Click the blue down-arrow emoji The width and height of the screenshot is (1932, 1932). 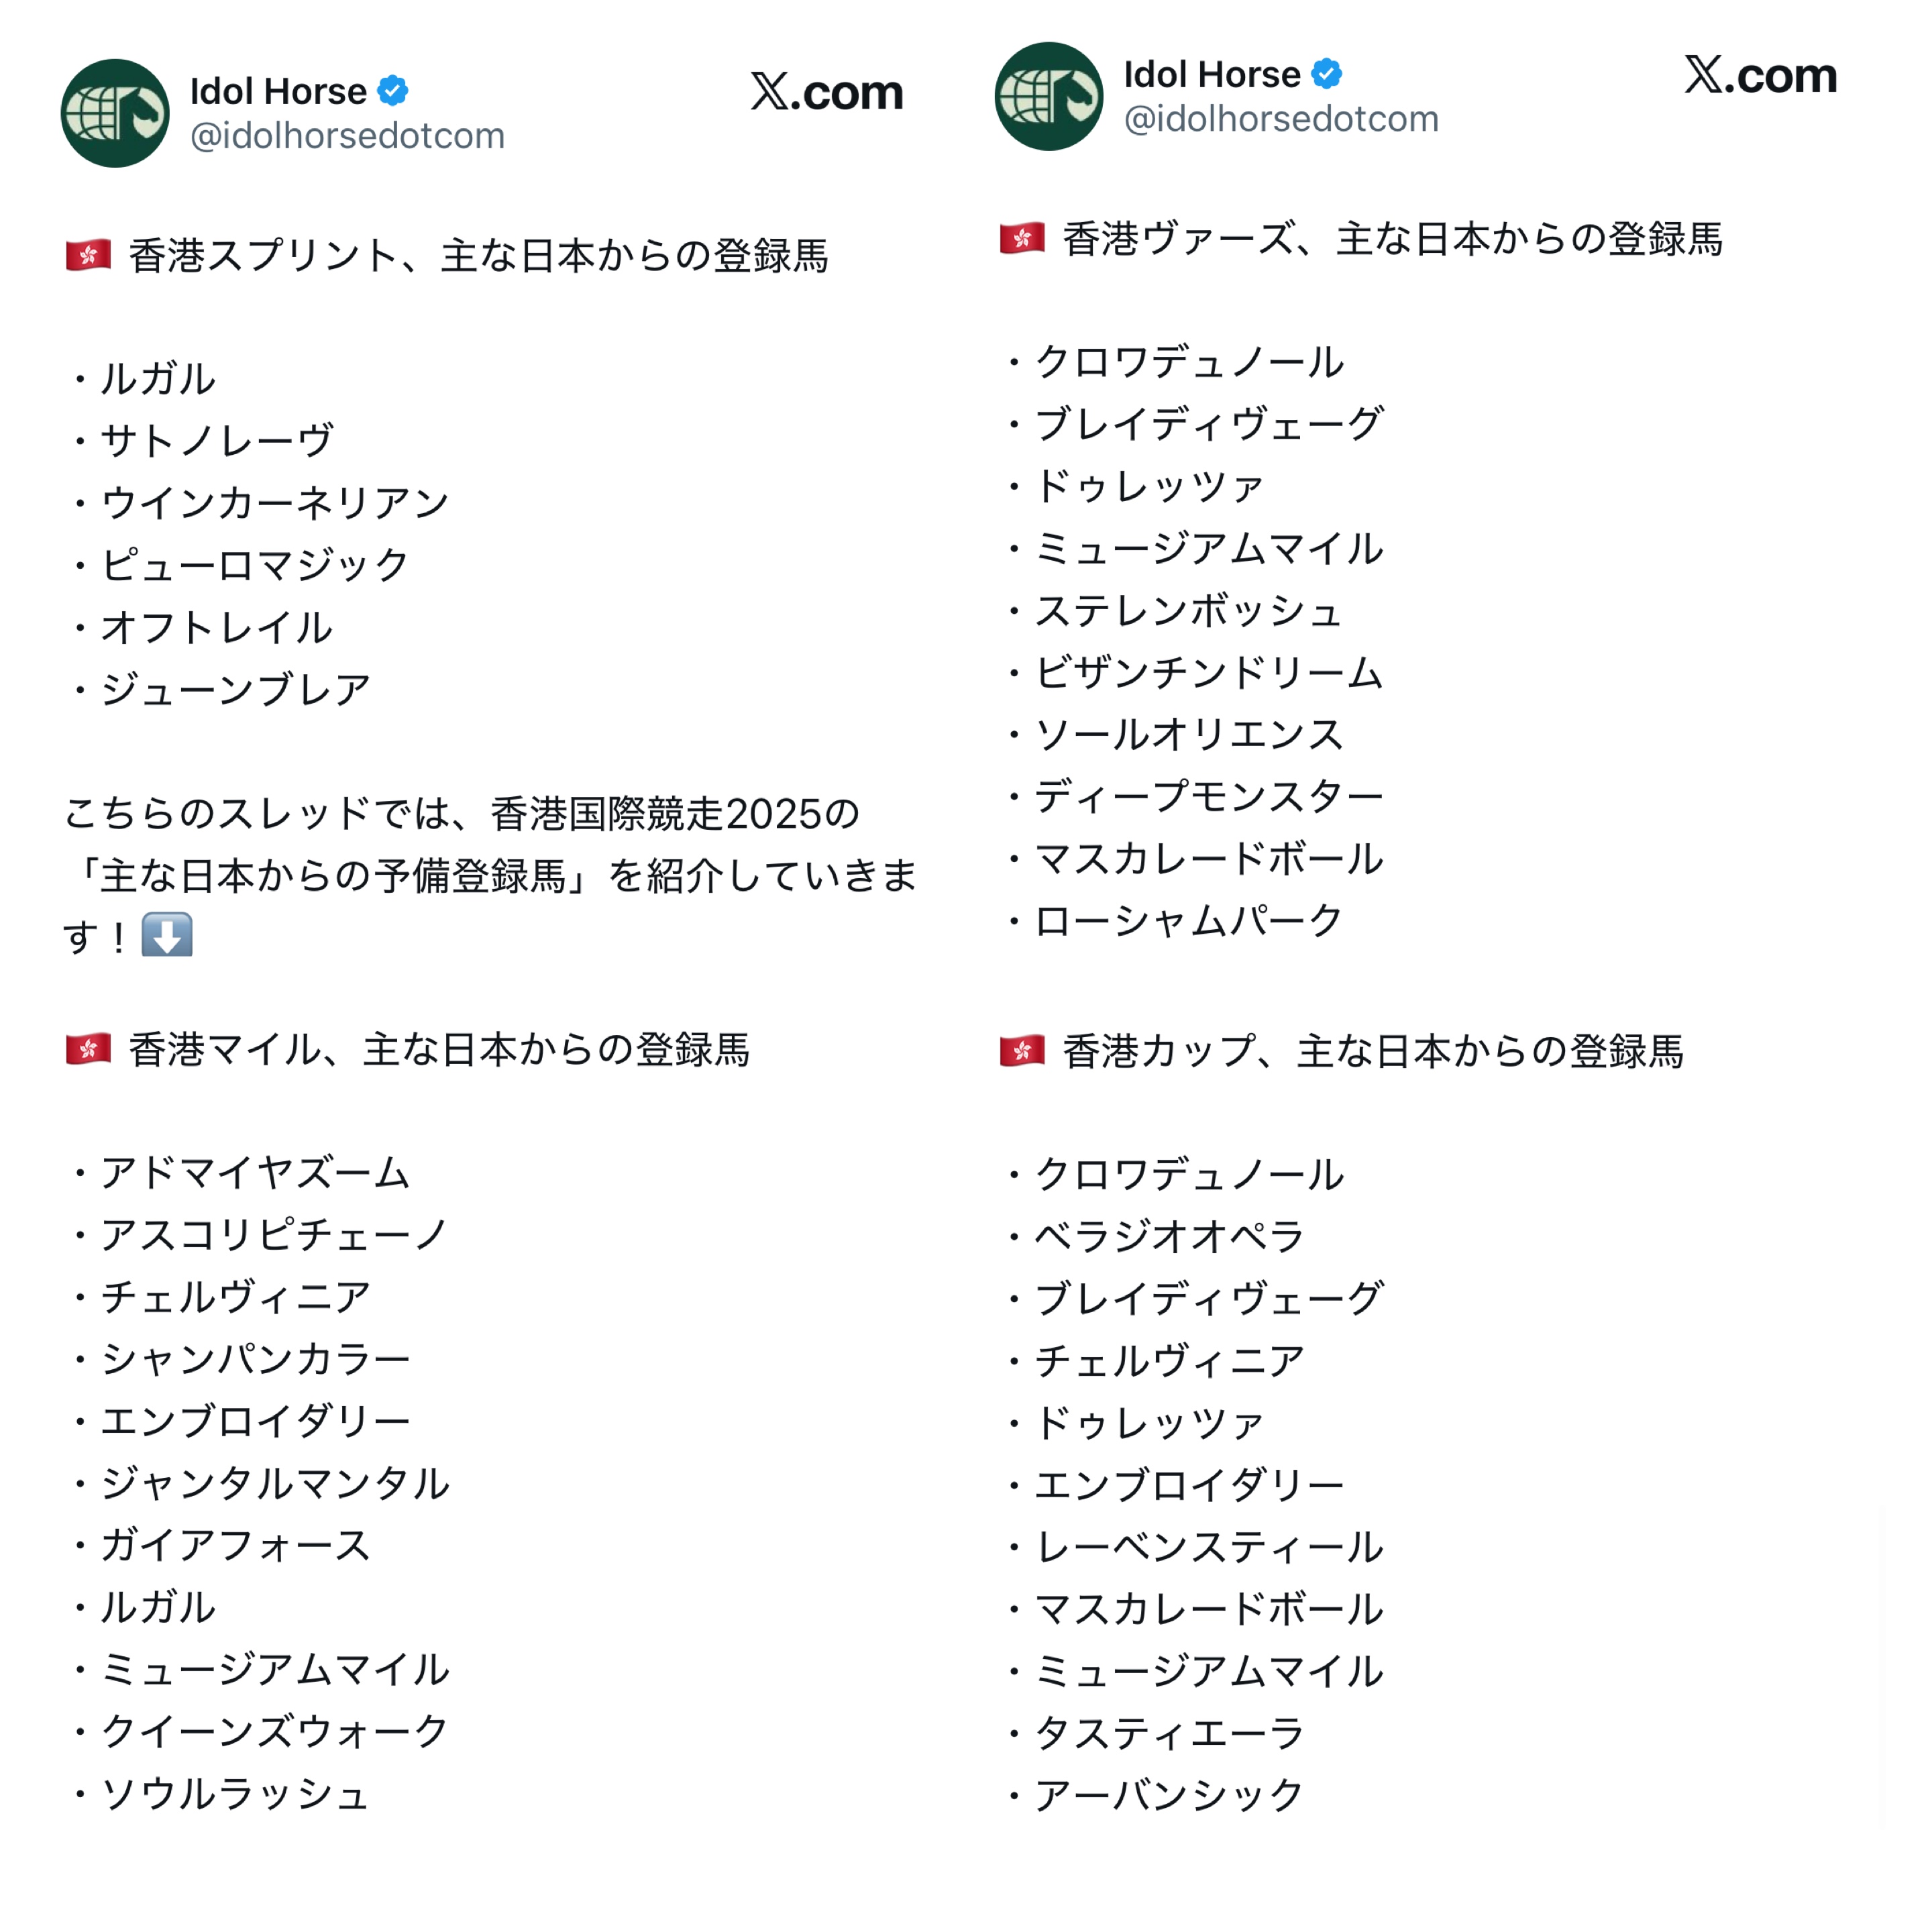(x=167, y=935)
